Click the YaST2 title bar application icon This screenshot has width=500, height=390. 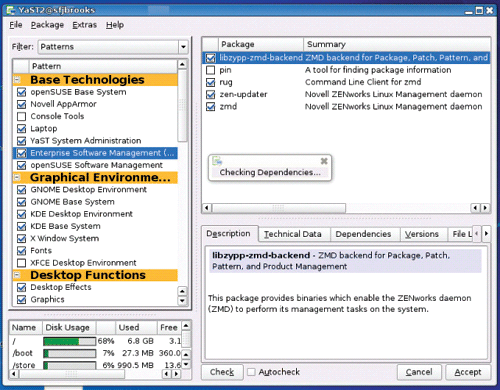pos(11,10)
